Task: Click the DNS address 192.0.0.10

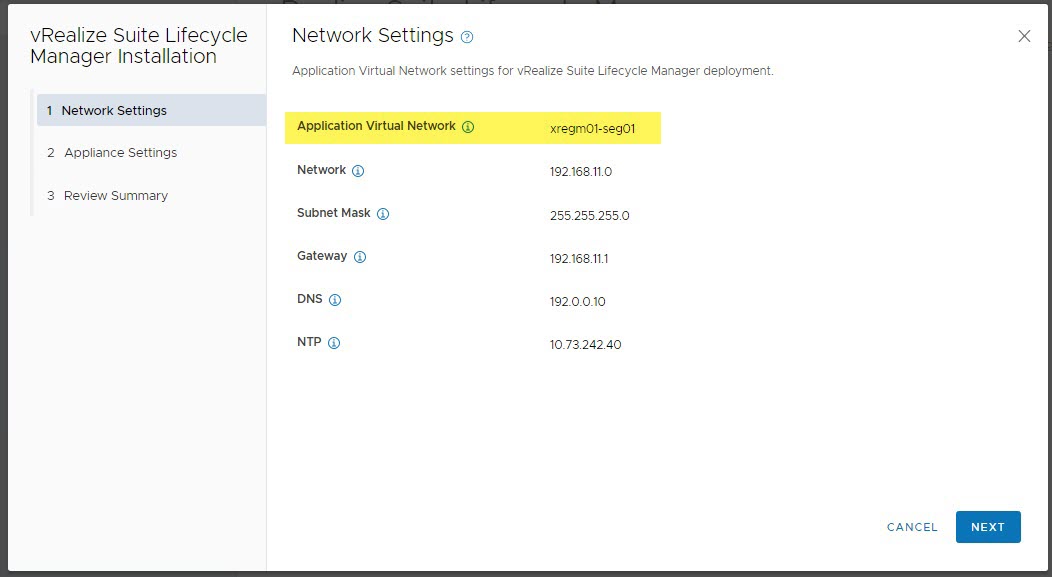Action: 578,302
